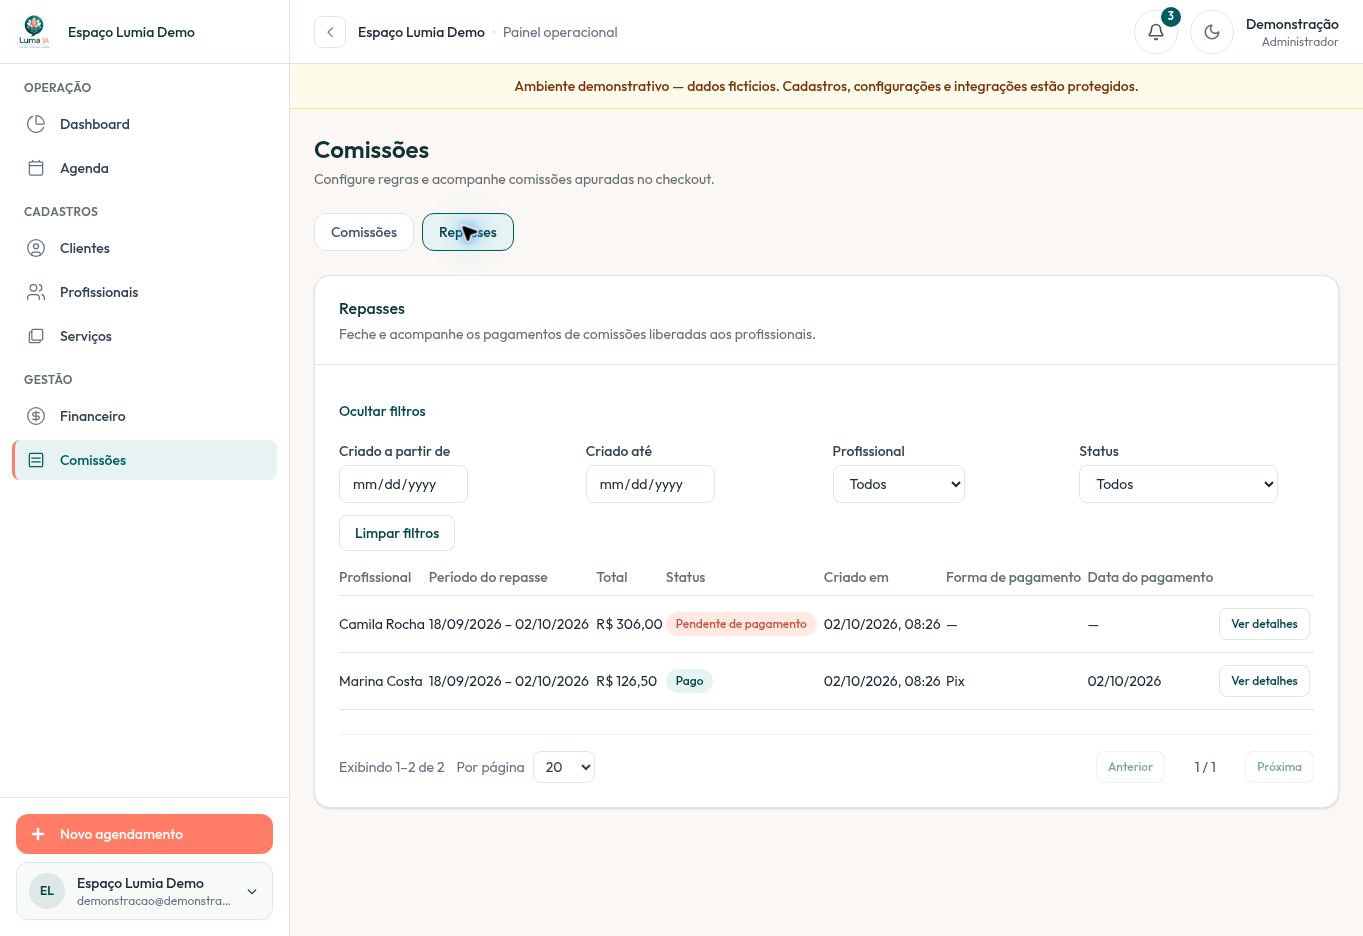View details for Camila Rocha repasse
This screenshot has width=1363, height=936.
tap(1264, 624)
